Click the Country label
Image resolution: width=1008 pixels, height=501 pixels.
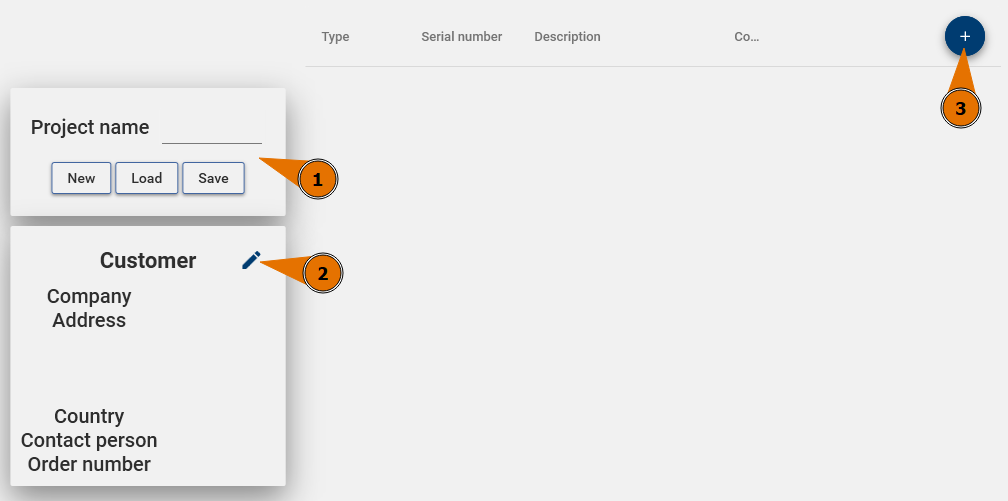(x=89, y=416)
